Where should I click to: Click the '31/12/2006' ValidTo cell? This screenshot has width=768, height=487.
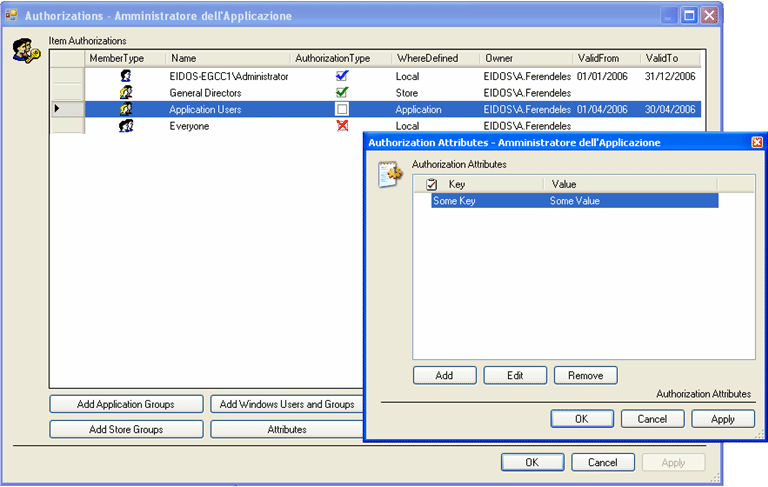click(670, 76)
